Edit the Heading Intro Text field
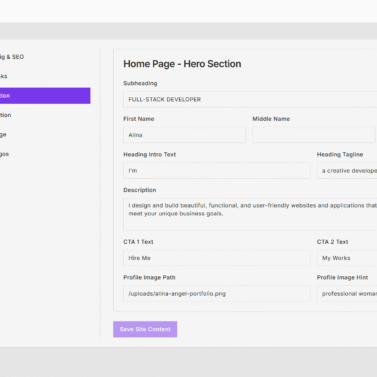This screenshot has height=377, width=377. click(x=217, y=171)
